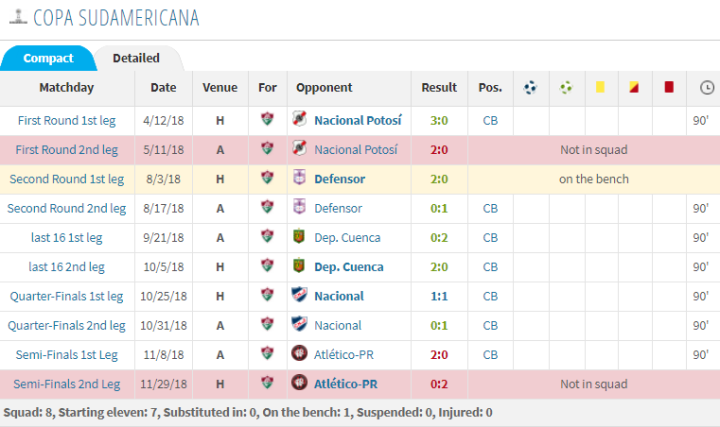Open the 1:1 result against Nacional
The image size is (720, 427).
click(x=439, y=296)
